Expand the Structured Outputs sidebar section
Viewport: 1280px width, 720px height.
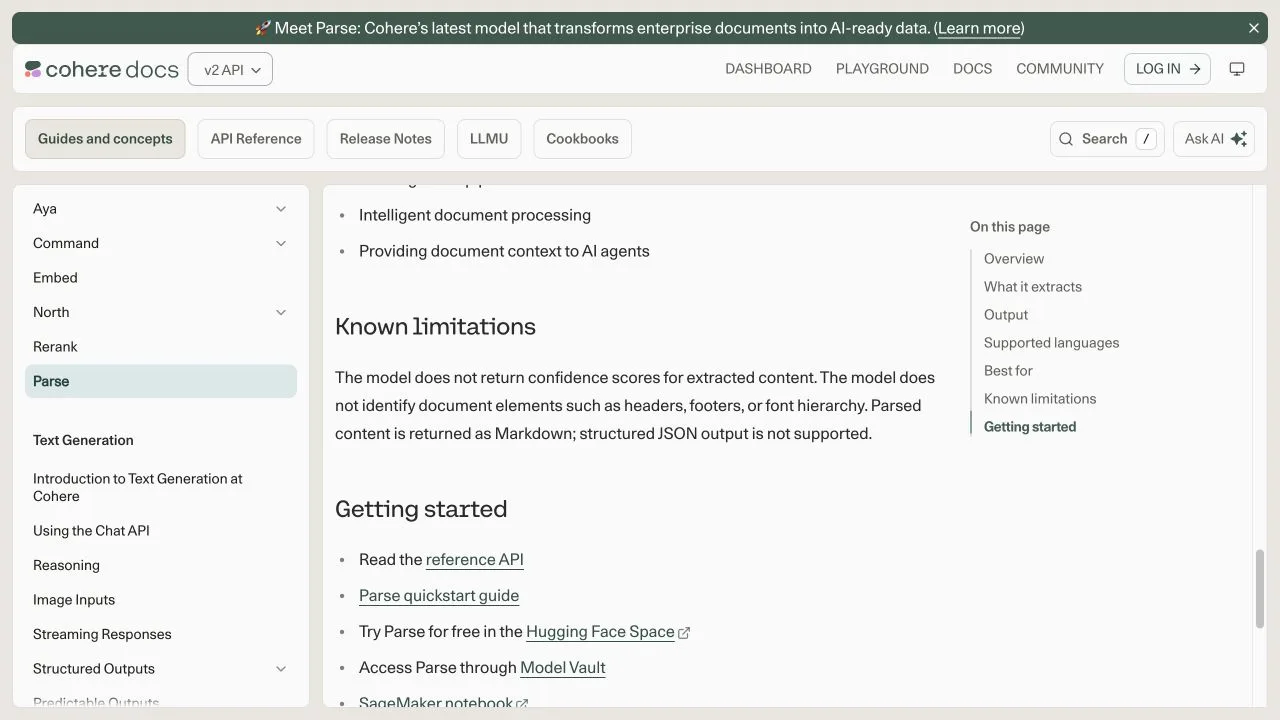[x=281, y=669]
